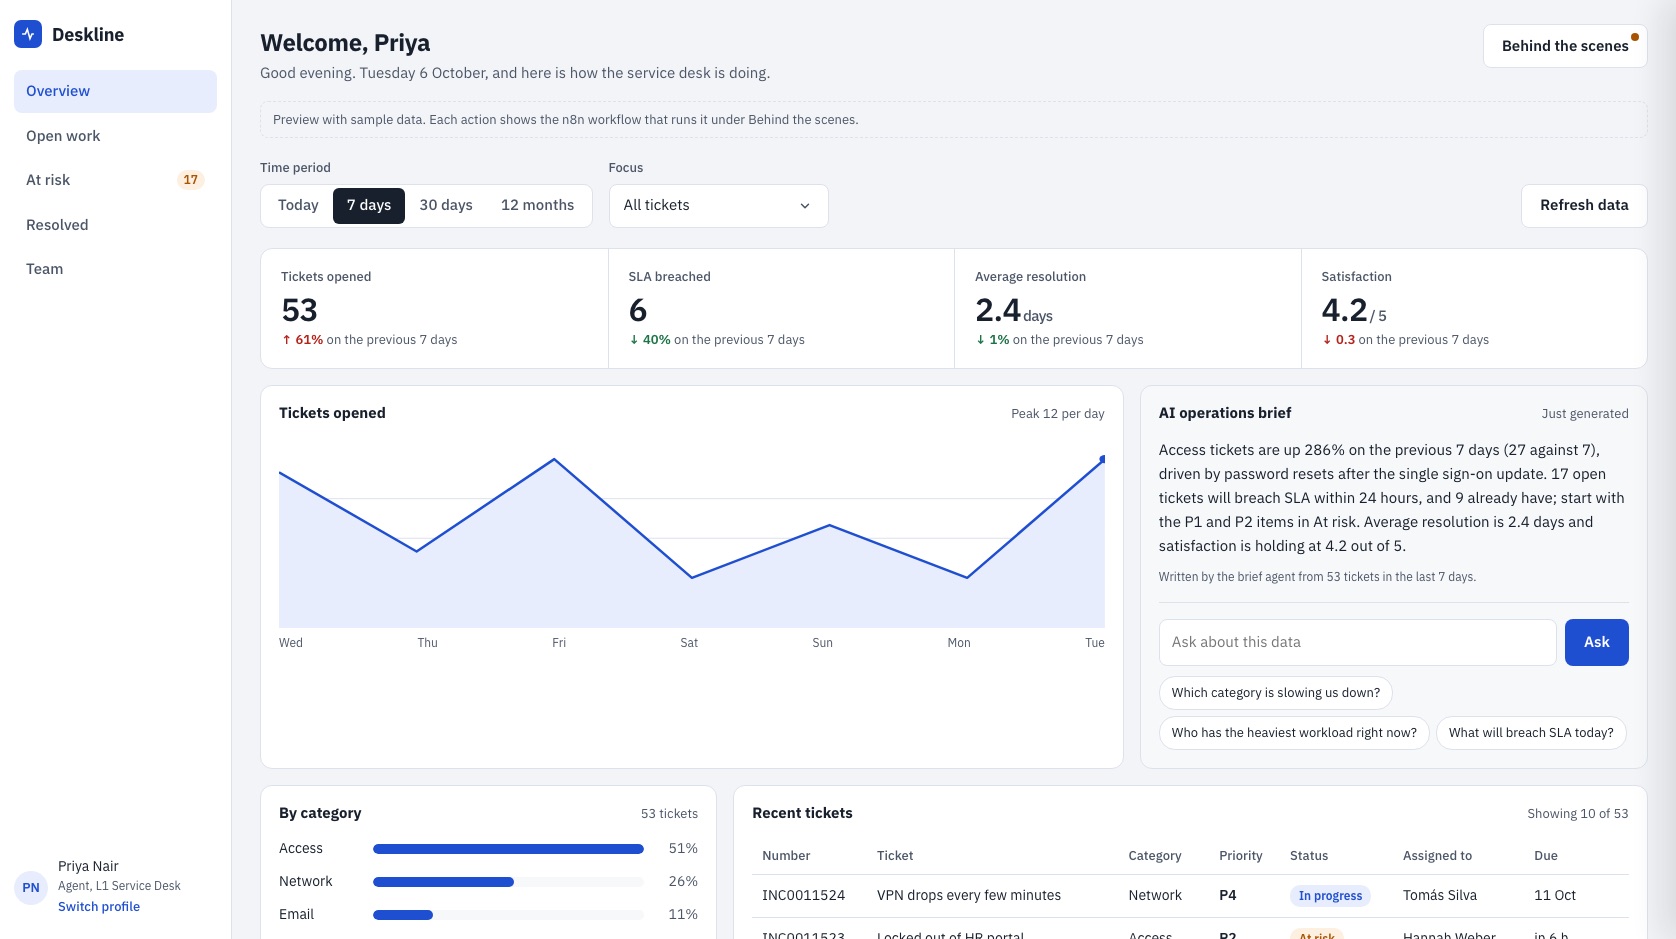Navigate to Resolved in sidebar
This screenshot has height=939, width=1676.
coord(115,225)
